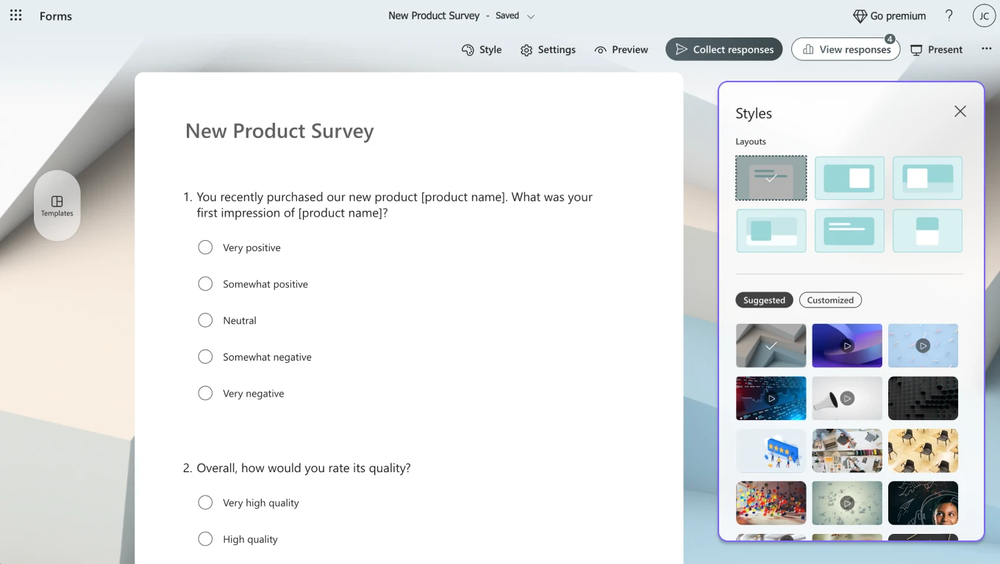Select 'Very high quality' radio option
Viewport: 1000px width, 564px height.
(205, 503)
